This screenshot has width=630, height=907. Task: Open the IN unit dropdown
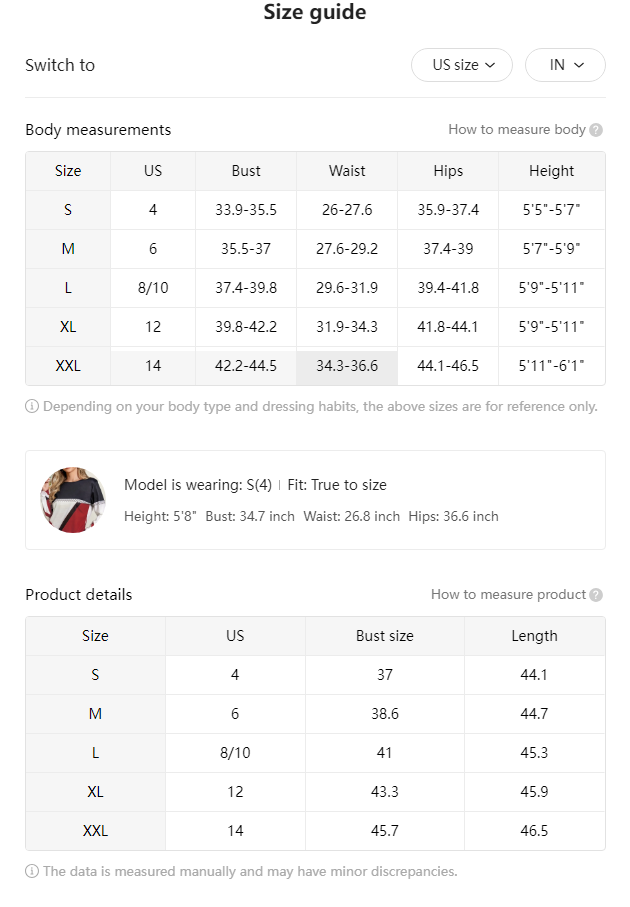(565, 65)
